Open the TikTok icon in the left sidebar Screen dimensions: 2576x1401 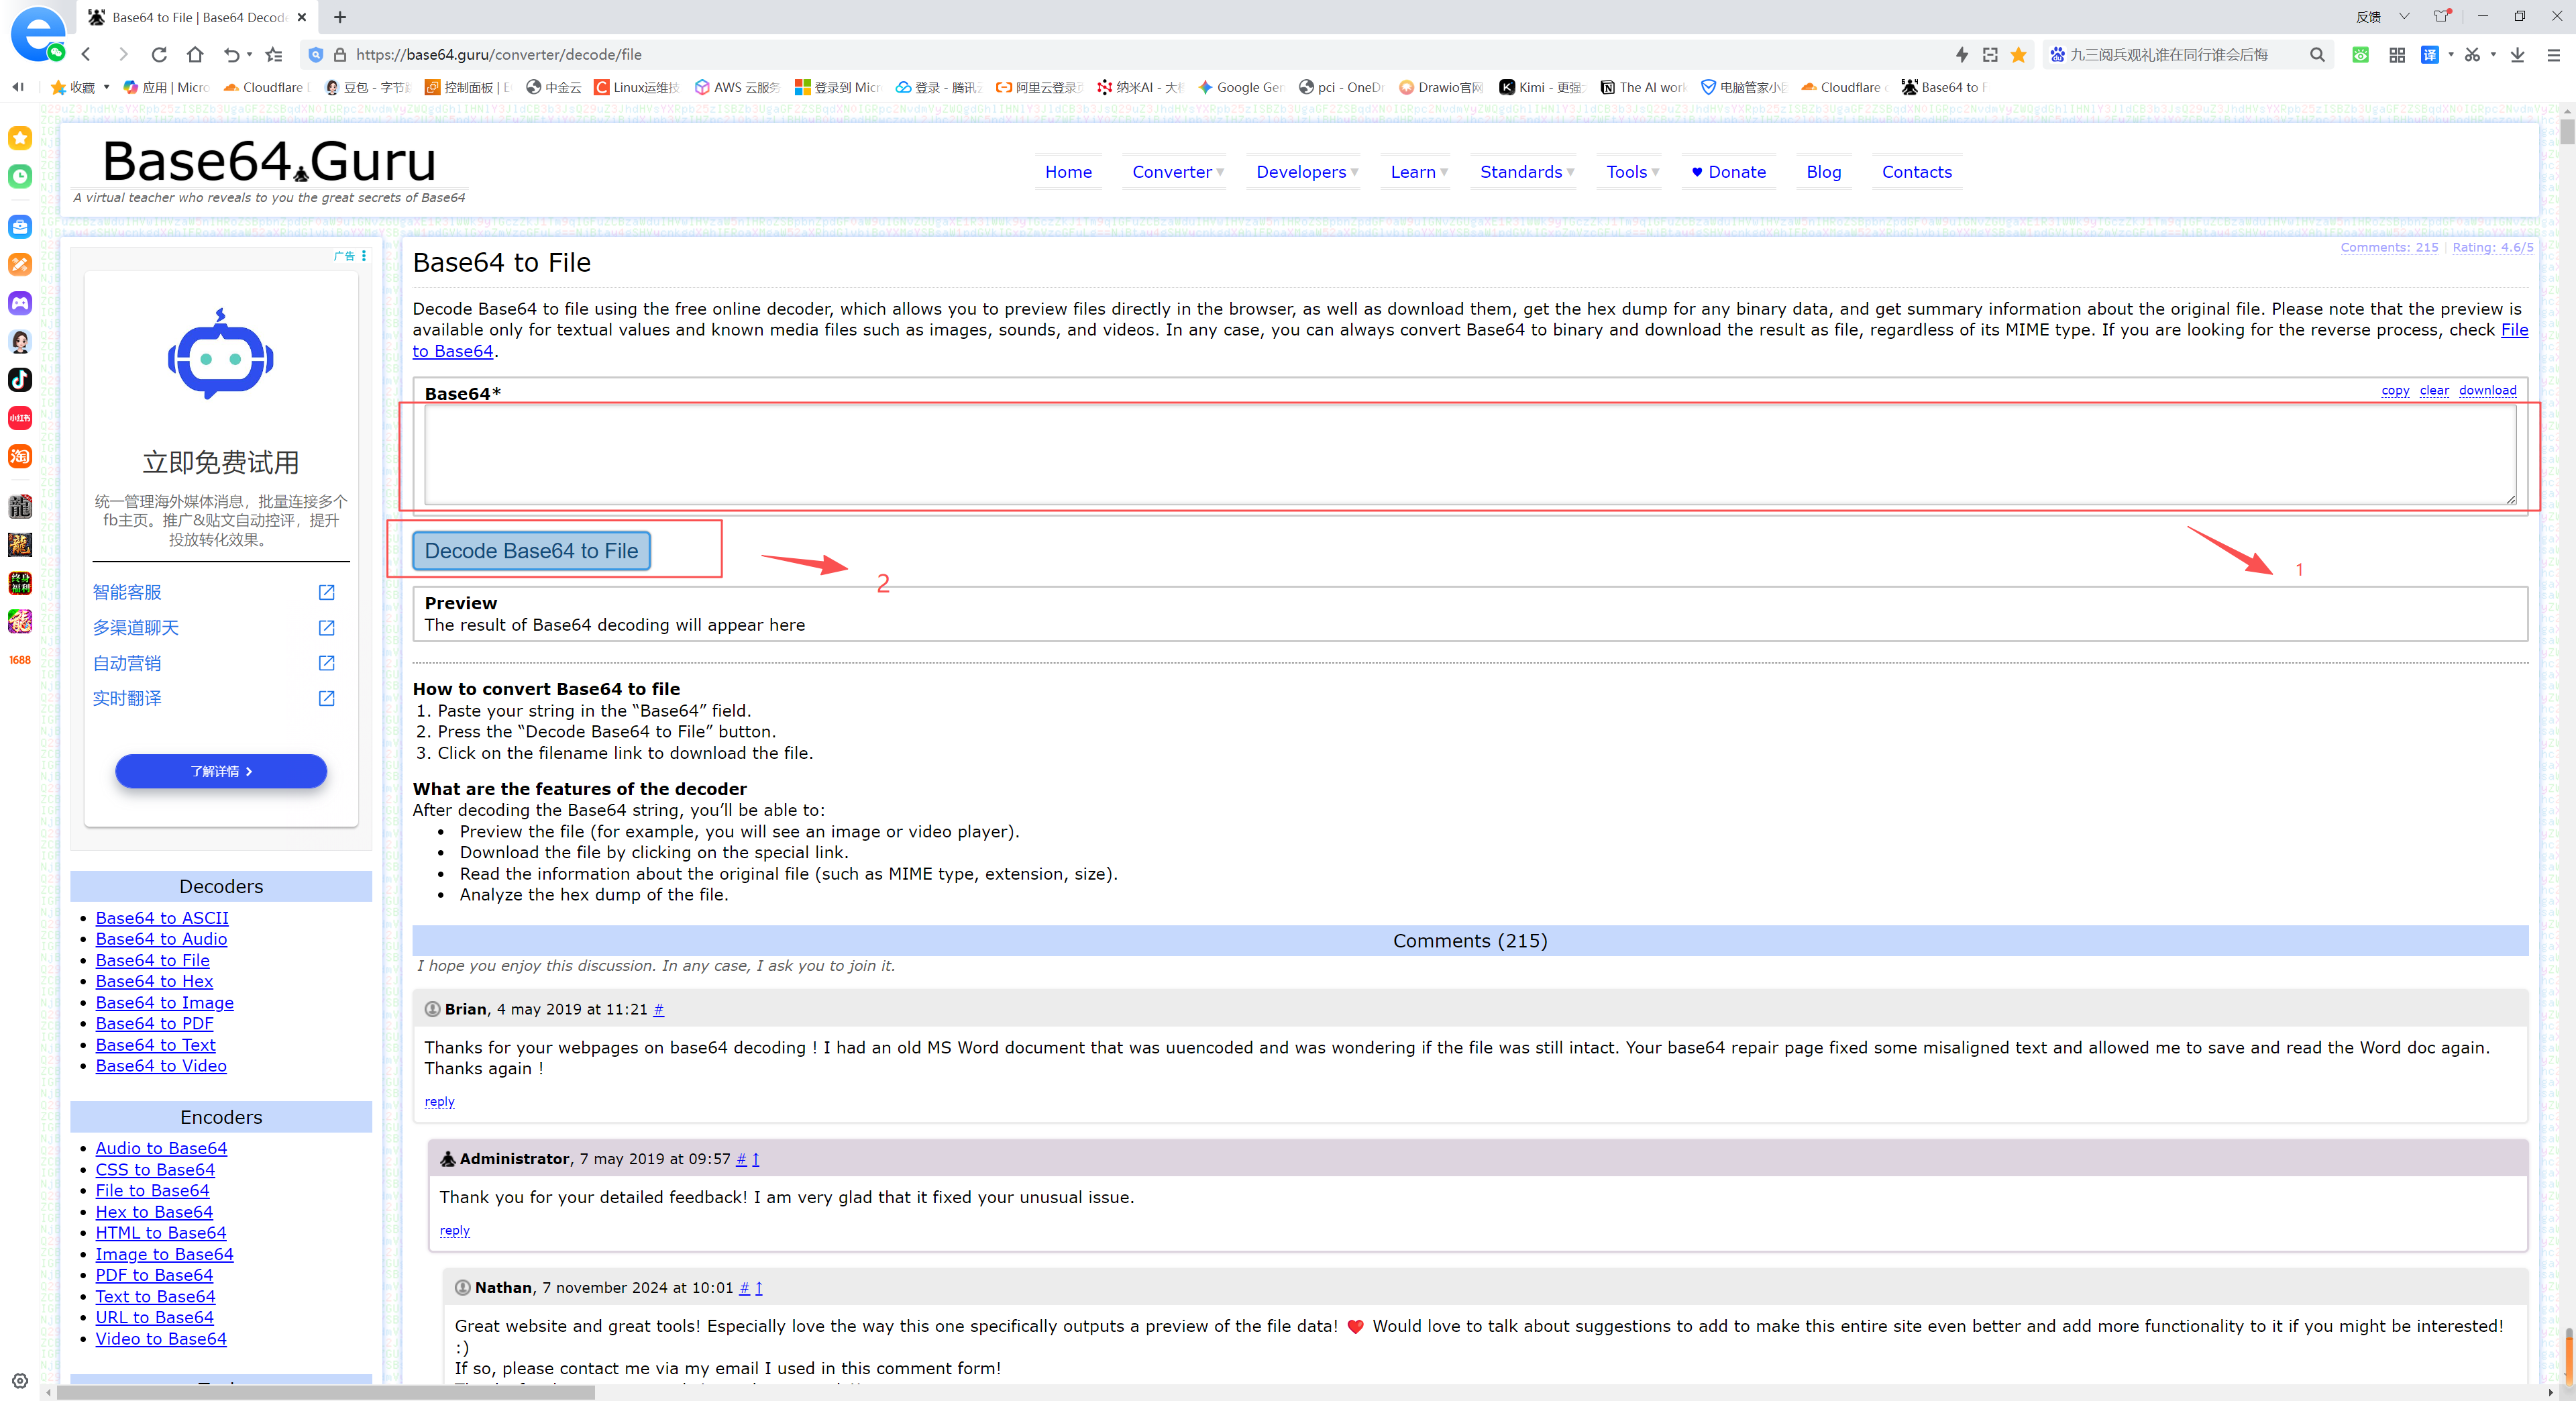coord(20,380)
